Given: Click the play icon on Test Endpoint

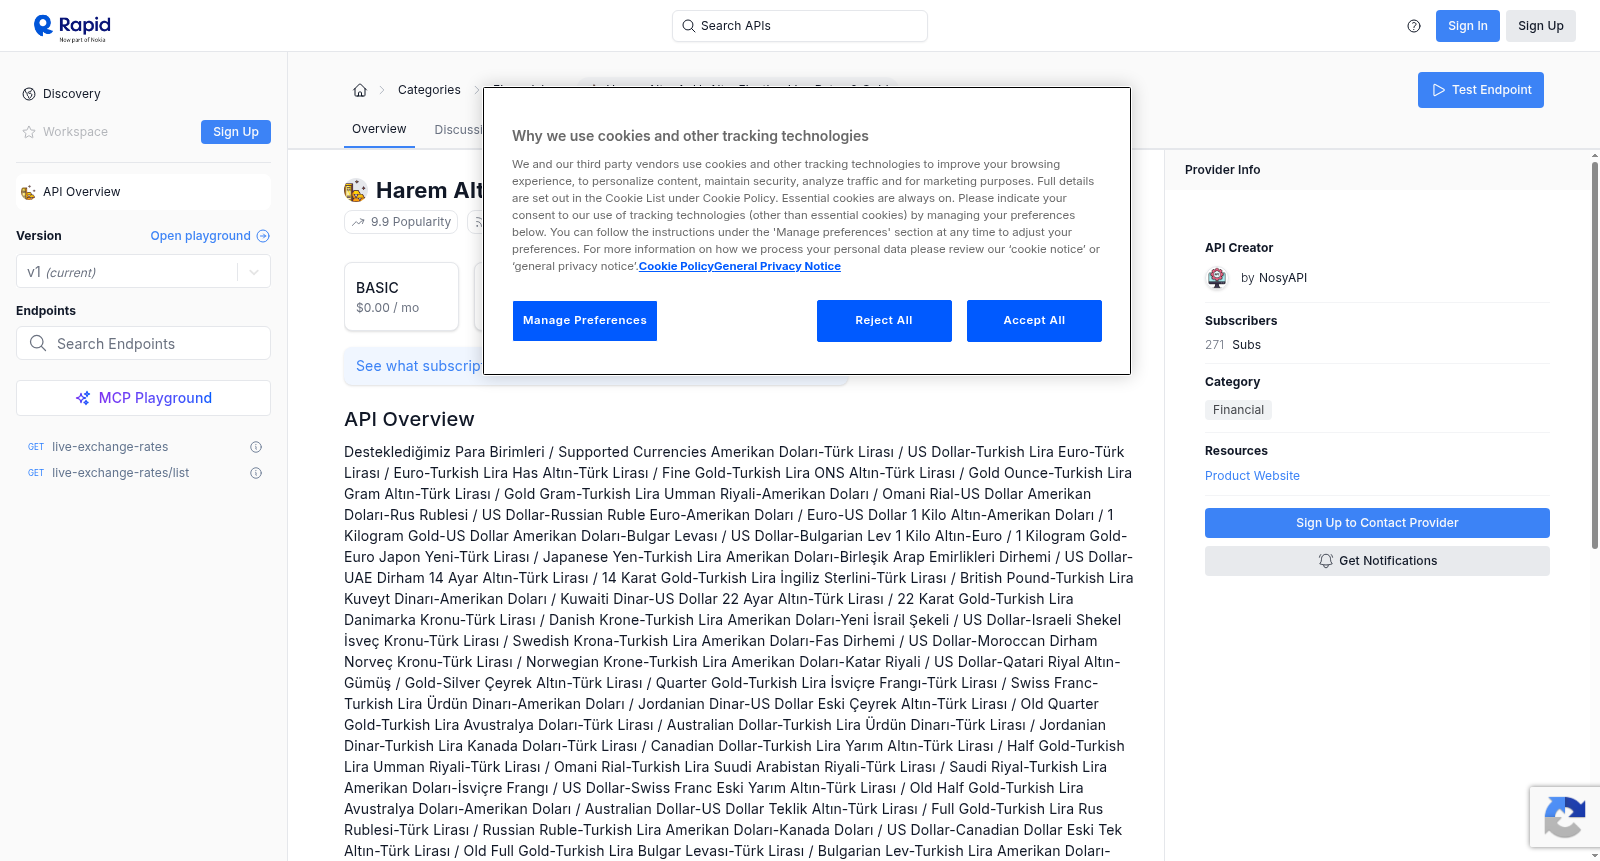Looking at the screenshot, I should coord(1439,90).
